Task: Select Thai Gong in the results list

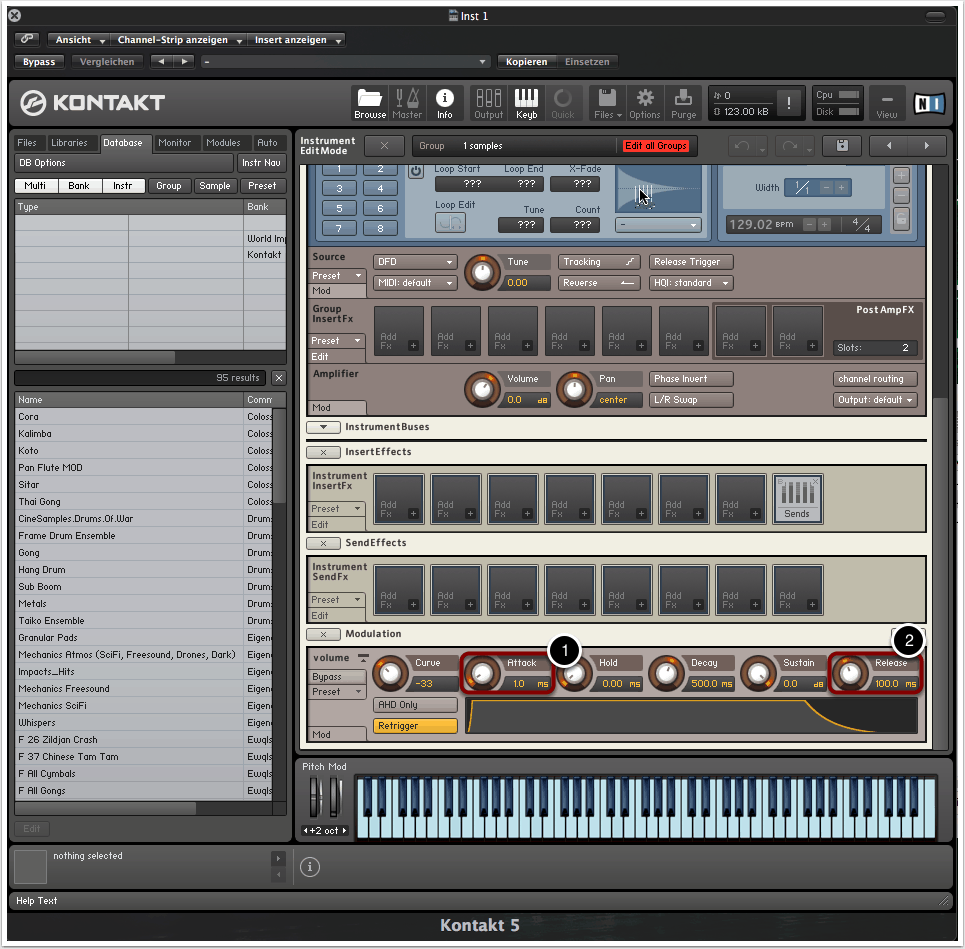Action: point(41,502)
